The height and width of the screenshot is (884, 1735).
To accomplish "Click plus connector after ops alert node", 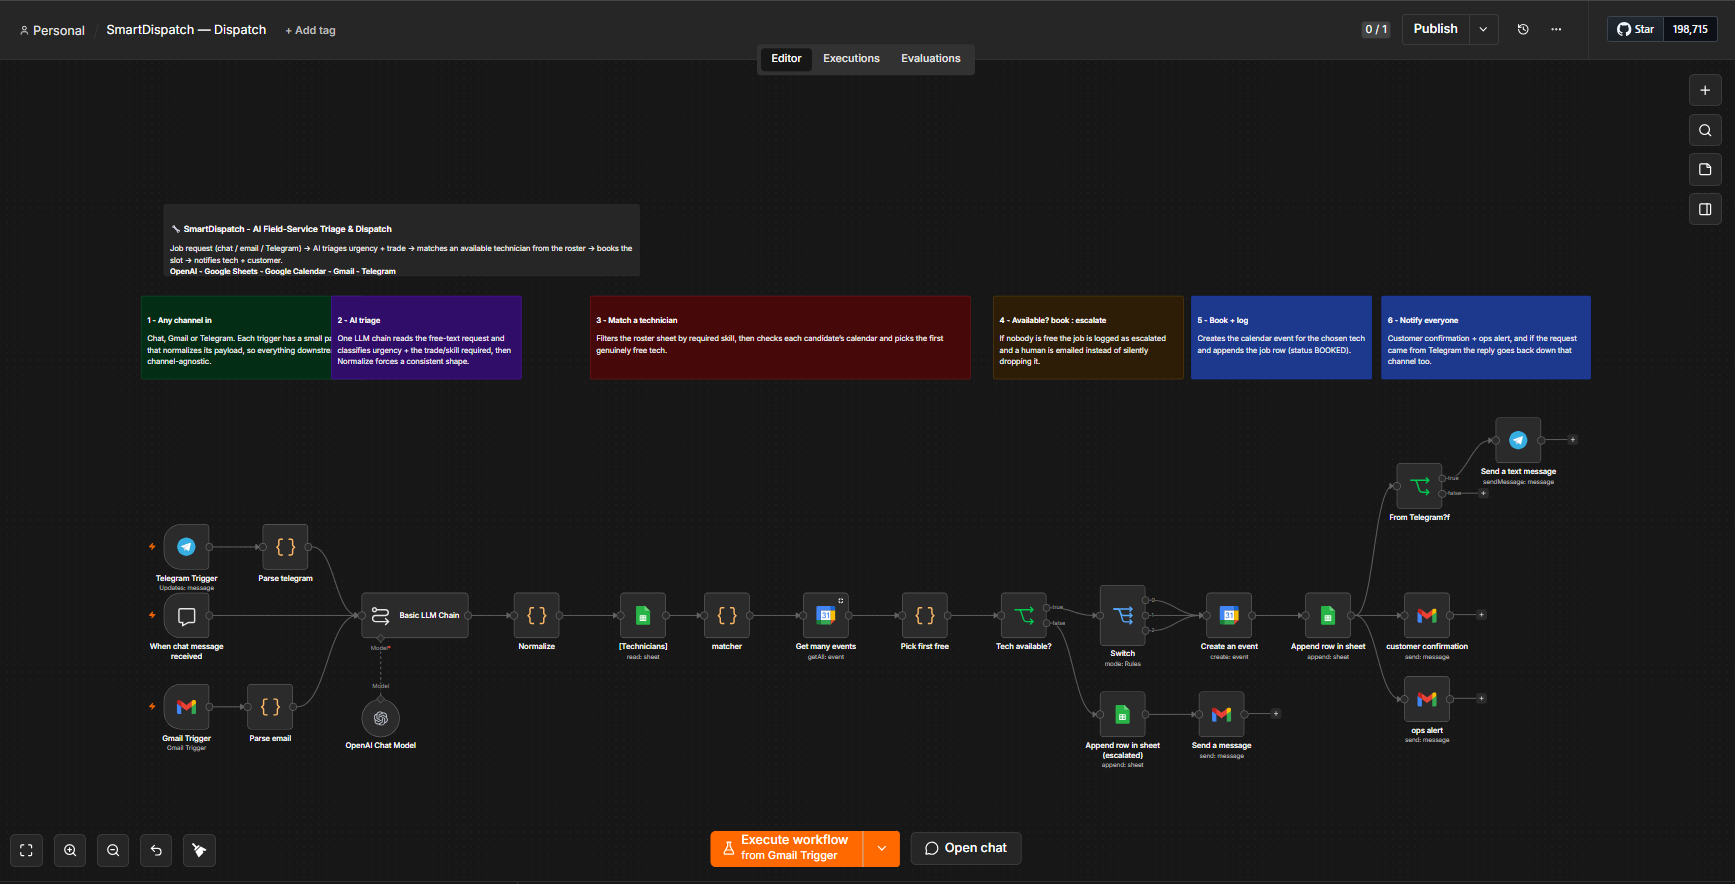I will point(1482,699).
